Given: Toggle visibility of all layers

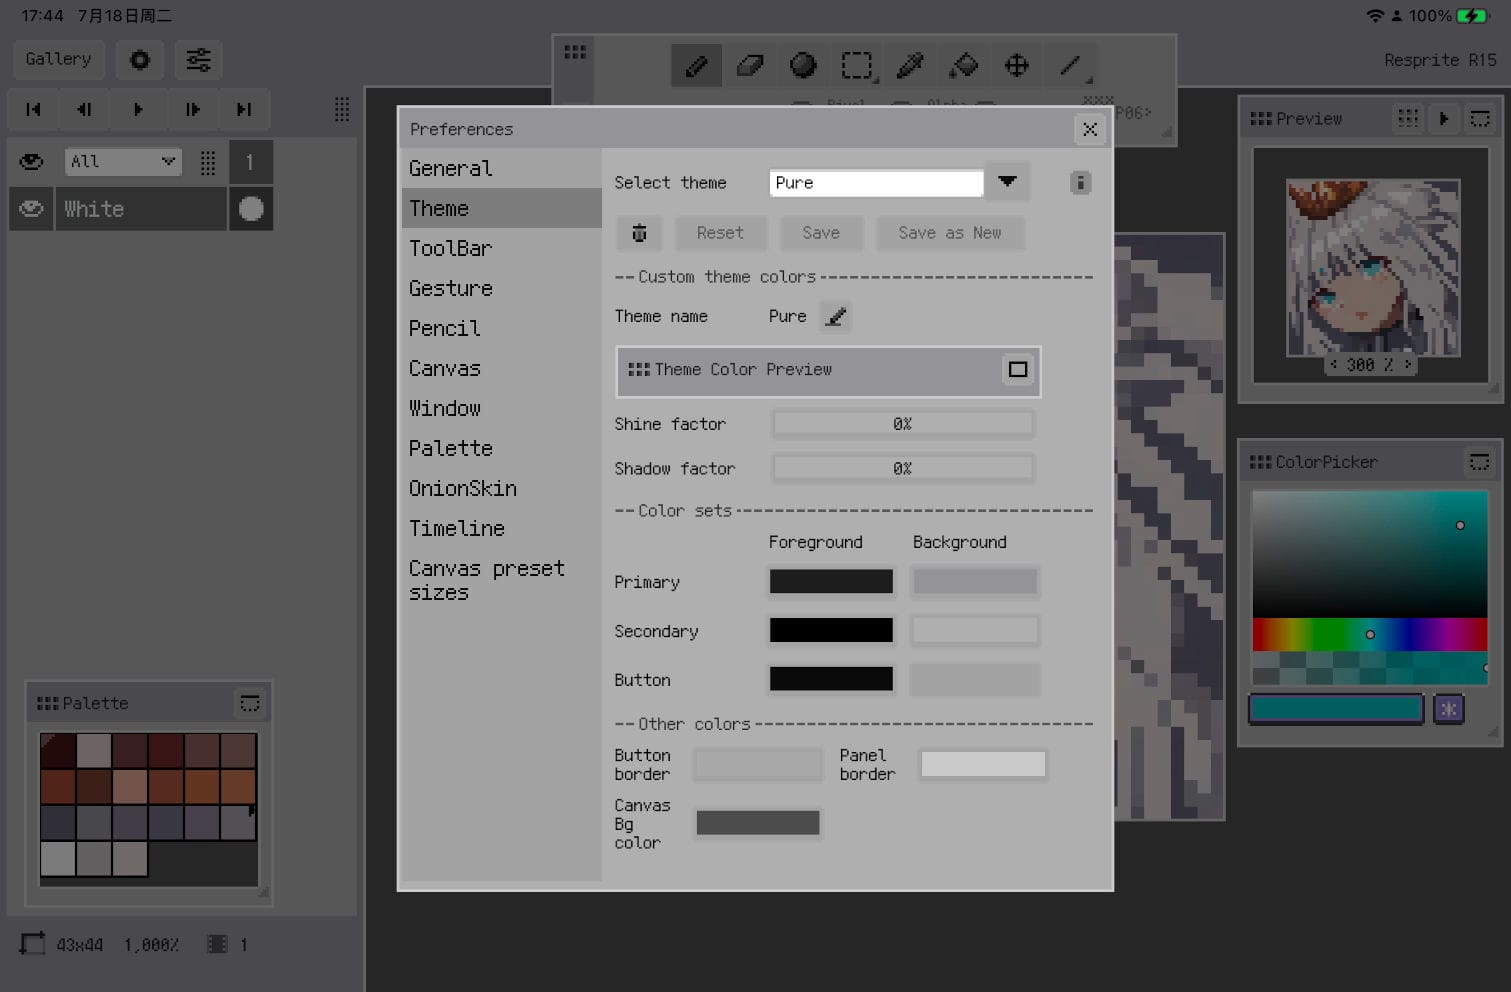Looking at the screenshot, I should click(32, 161).
